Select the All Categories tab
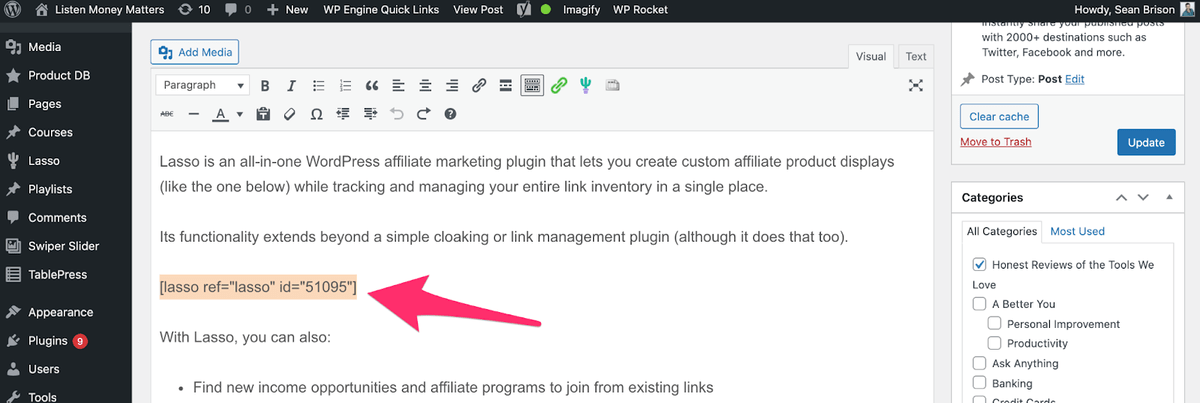1200x403 pixels. tap(1001, 231)
